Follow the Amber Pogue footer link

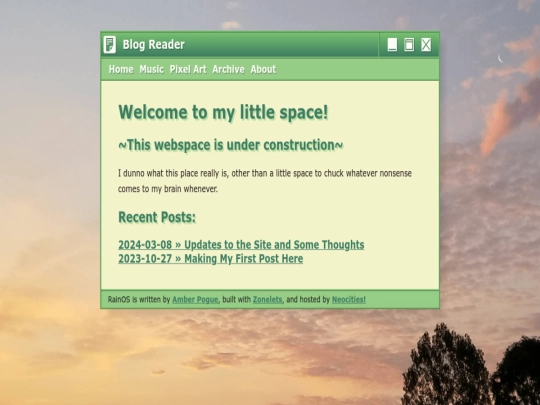click(x=195, y=300)
